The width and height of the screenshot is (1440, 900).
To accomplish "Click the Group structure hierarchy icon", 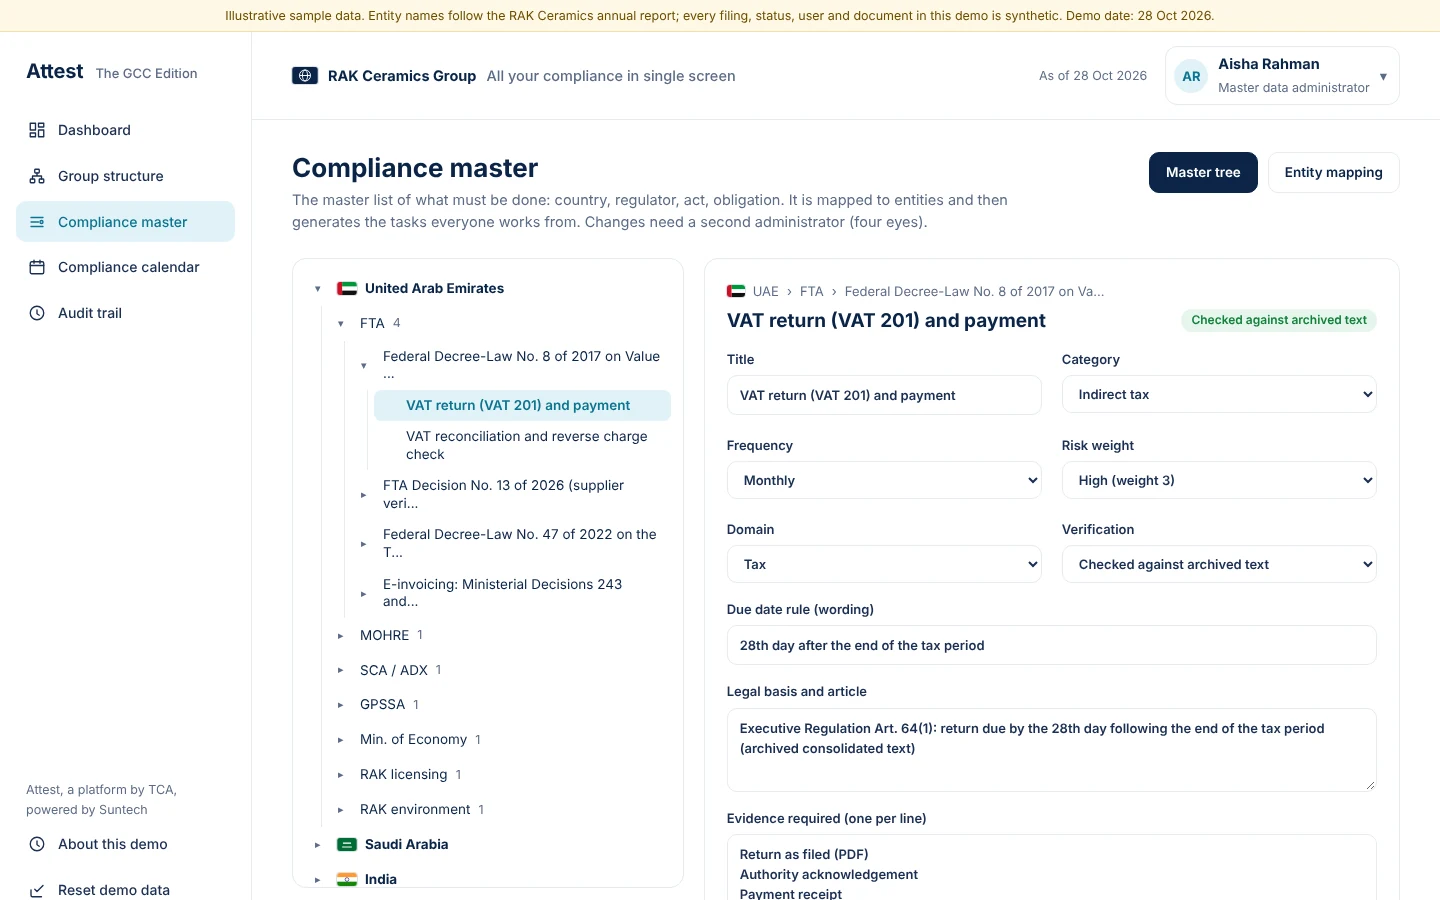I will click(x=37, y=176).
